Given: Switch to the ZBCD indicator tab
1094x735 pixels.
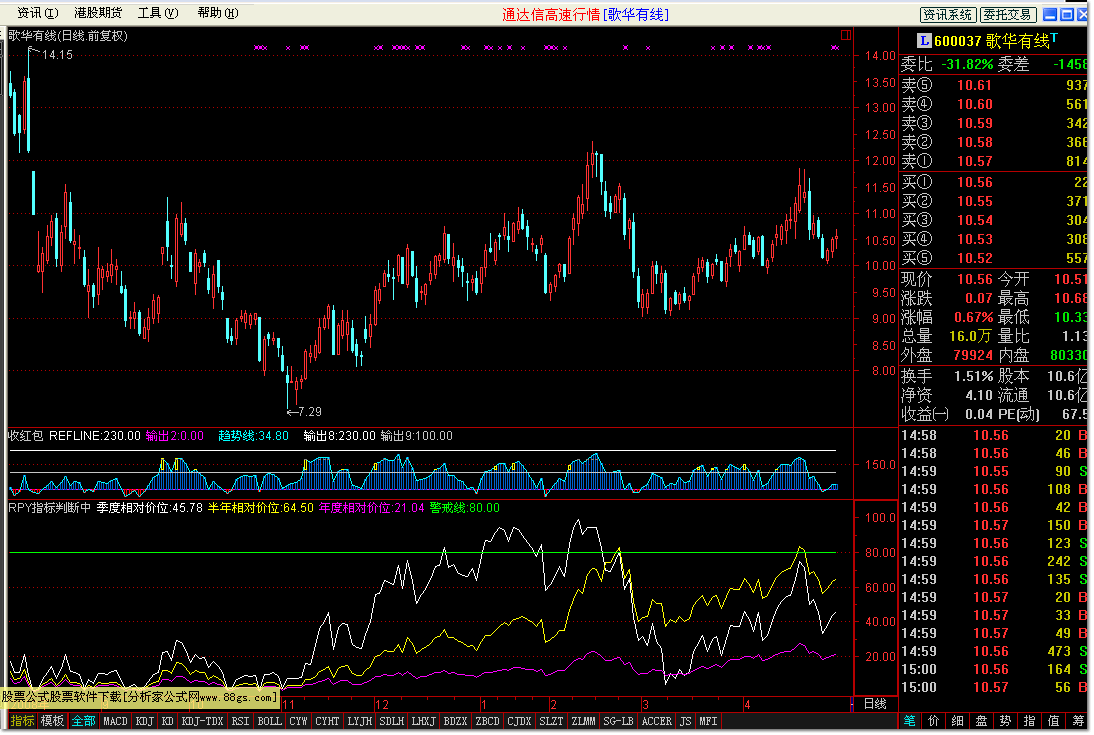Looking at the screenshot, I should (488, 721).
